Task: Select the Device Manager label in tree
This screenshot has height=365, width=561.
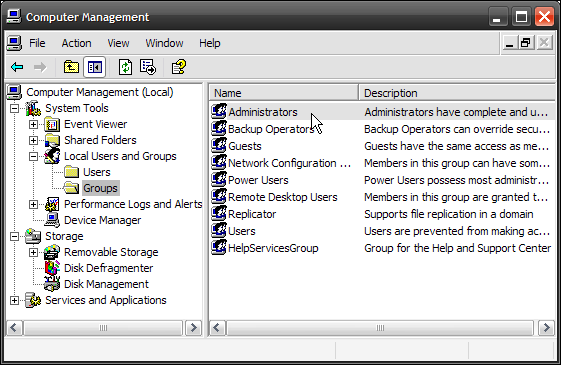Action: point(102,220)
